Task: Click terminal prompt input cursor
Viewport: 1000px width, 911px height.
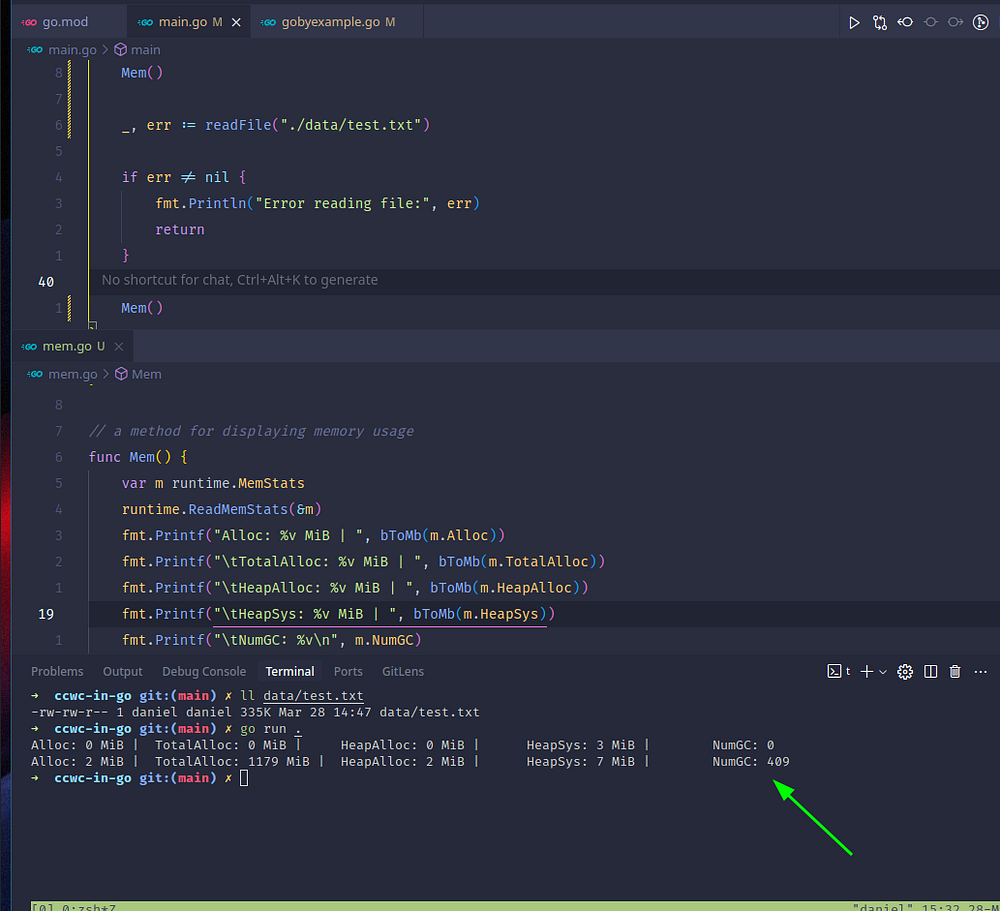Action: click(244, 778)
